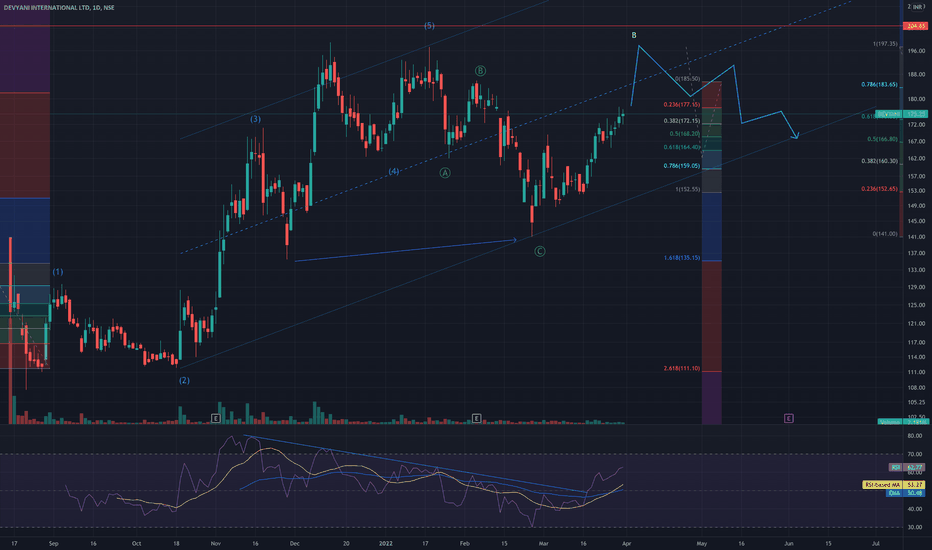Select the red 204.65 price line tag
This screenshot has height=550, width=932.
tap(915, 26)
